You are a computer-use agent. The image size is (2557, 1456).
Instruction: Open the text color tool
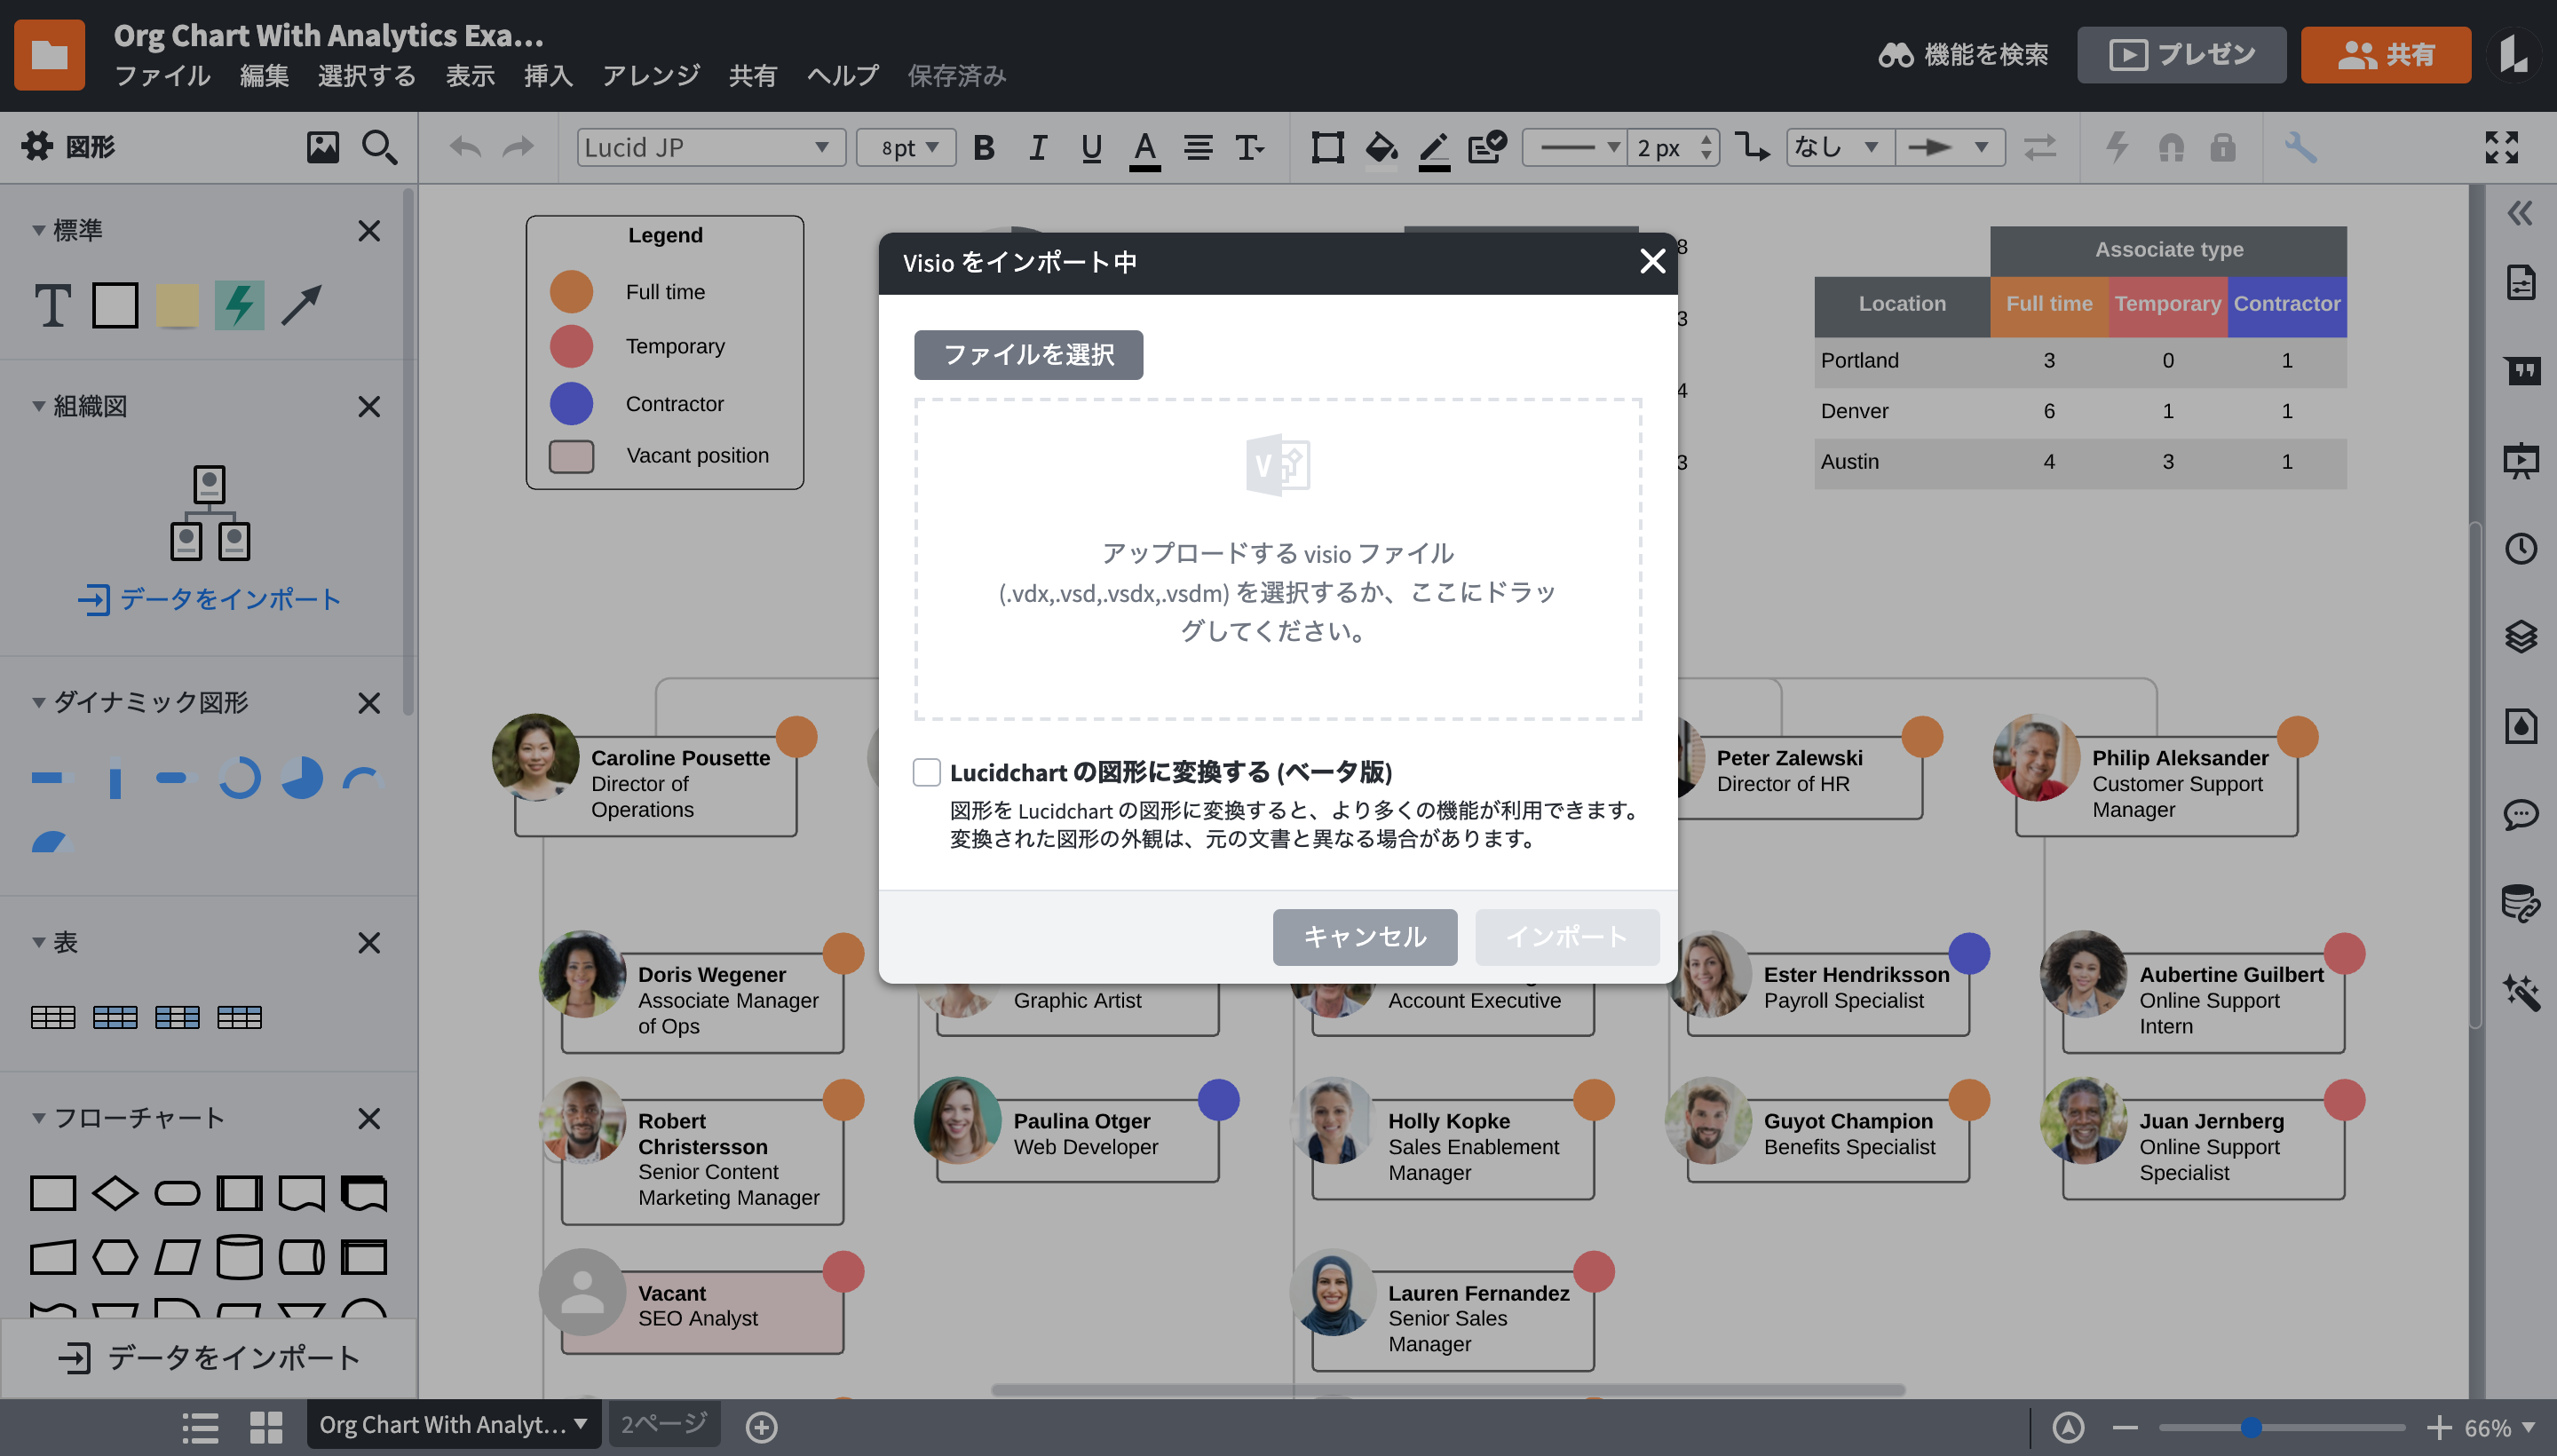[1145, 150]
